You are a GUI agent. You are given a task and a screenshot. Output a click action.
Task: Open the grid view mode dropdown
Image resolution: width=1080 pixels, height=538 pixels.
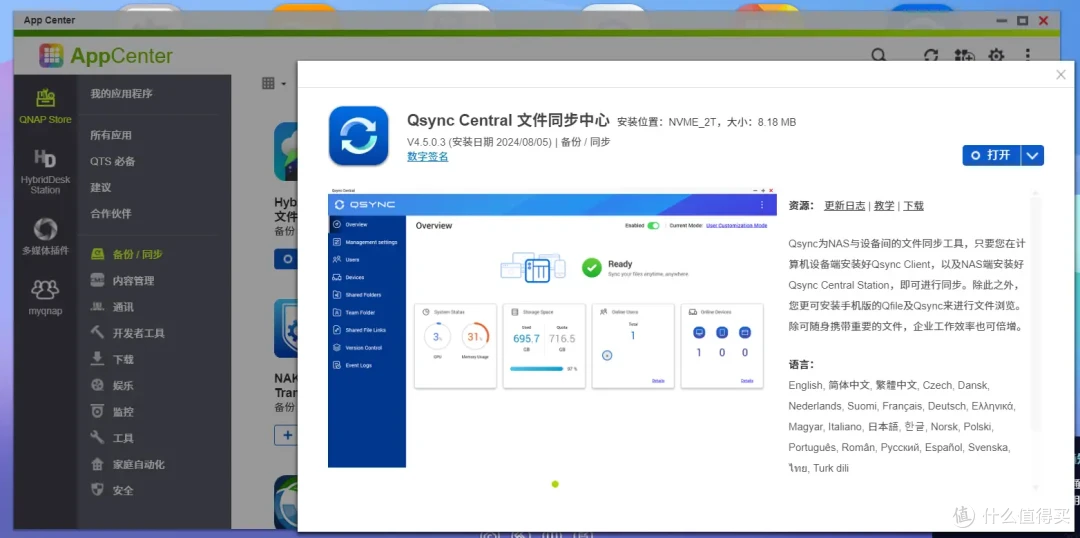point(274,83)
